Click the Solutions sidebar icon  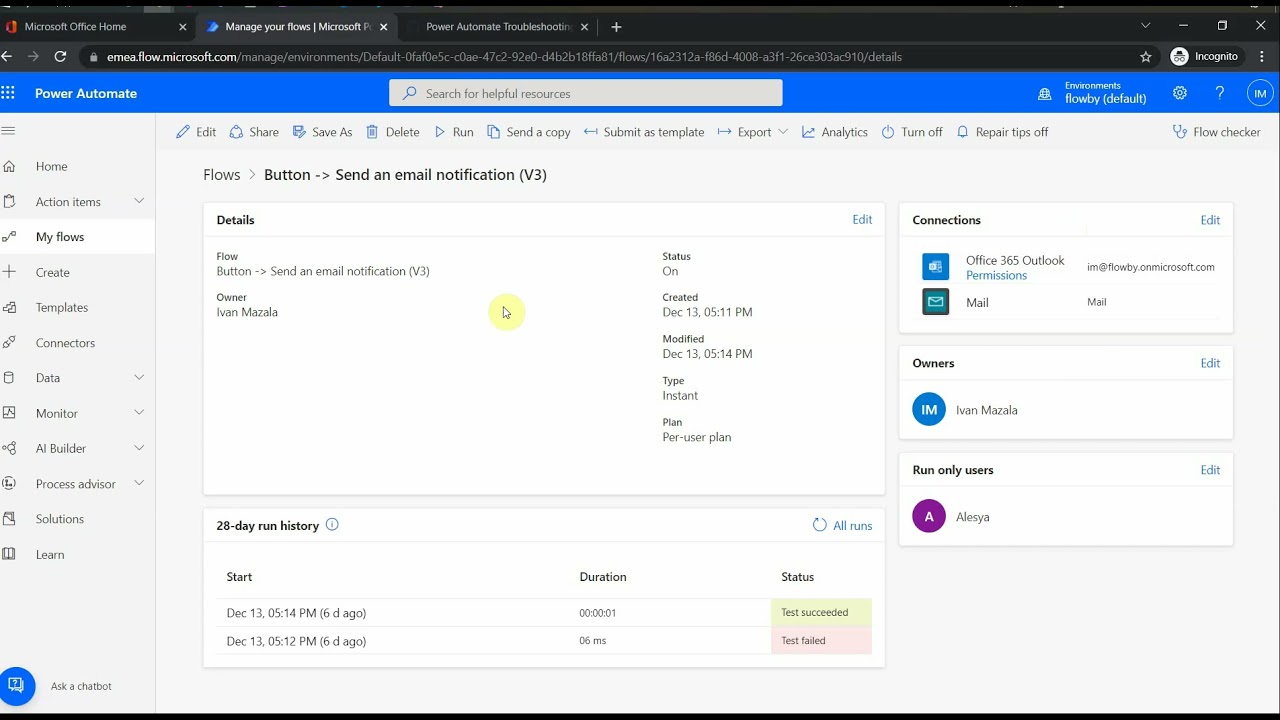click(9, 519)
